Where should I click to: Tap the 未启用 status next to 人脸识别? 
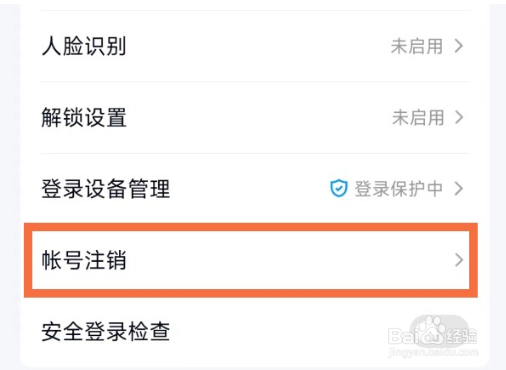tap(417, 46)
